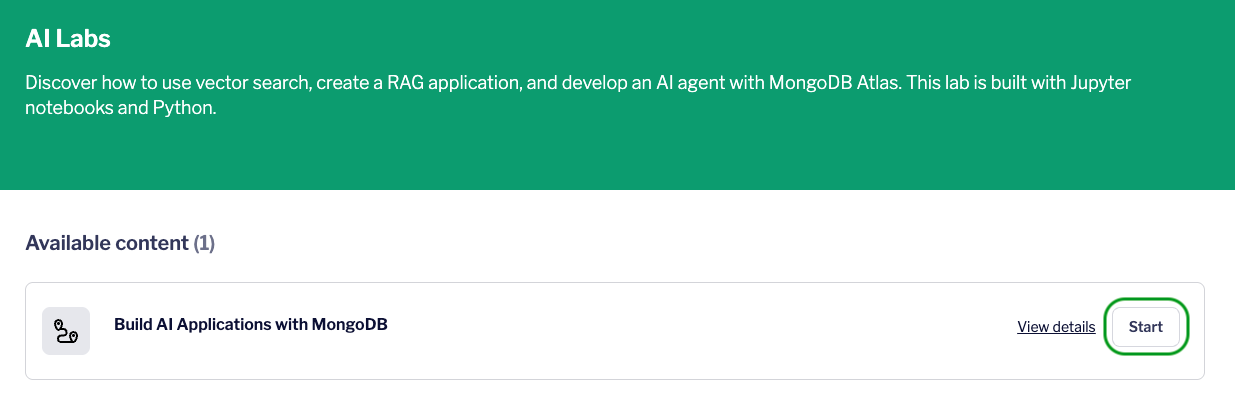Open View details for the lab
Viewport: 1235px width, 415px height.
tap(1056, 327)
